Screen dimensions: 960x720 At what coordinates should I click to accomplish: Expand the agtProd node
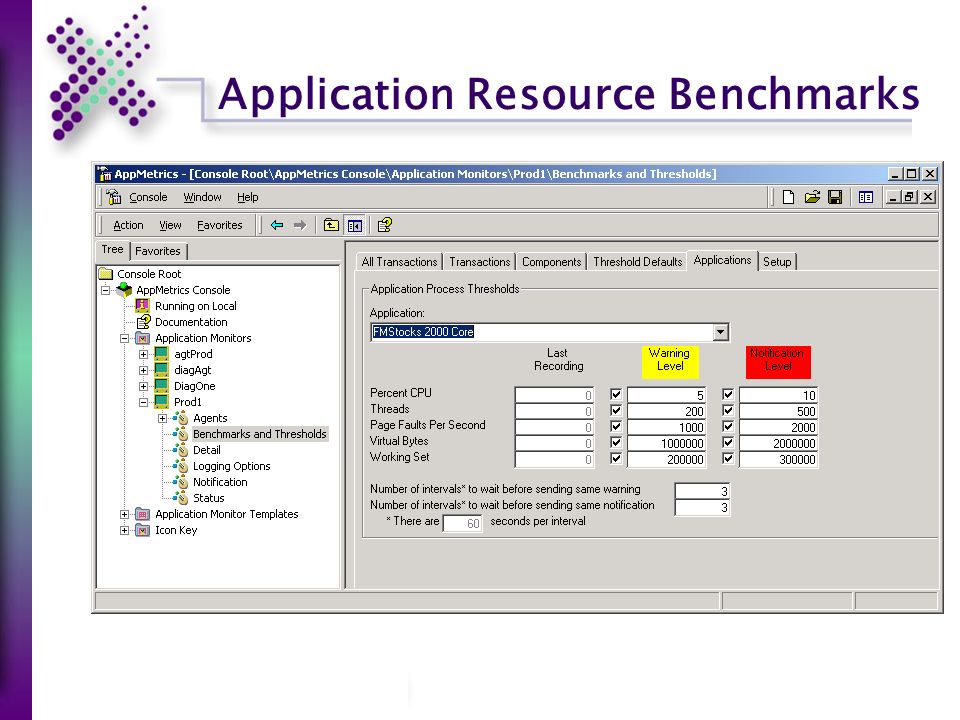point(143,354)
